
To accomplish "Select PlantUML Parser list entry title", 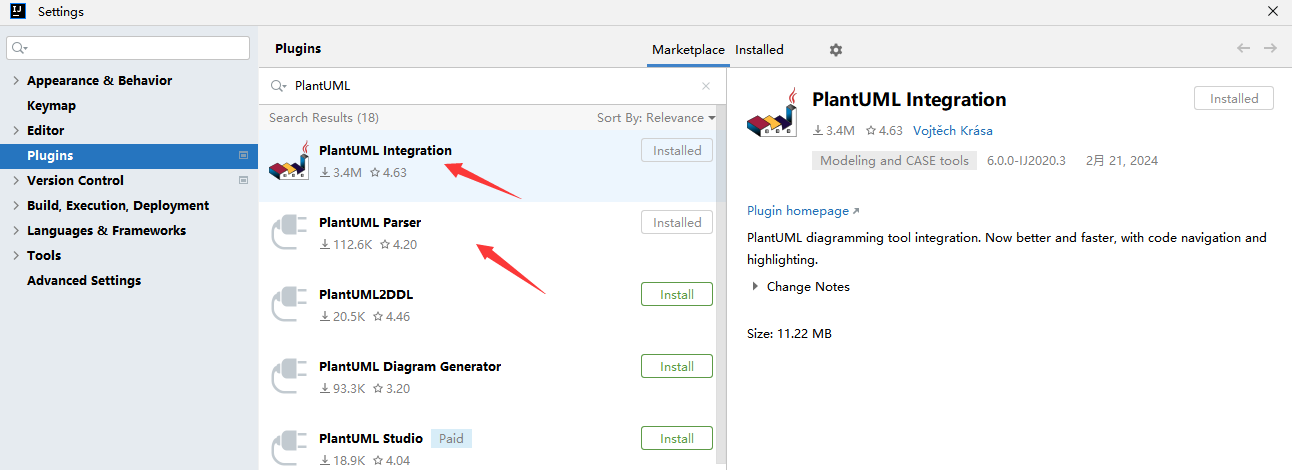I will click(x=370, y=223).
